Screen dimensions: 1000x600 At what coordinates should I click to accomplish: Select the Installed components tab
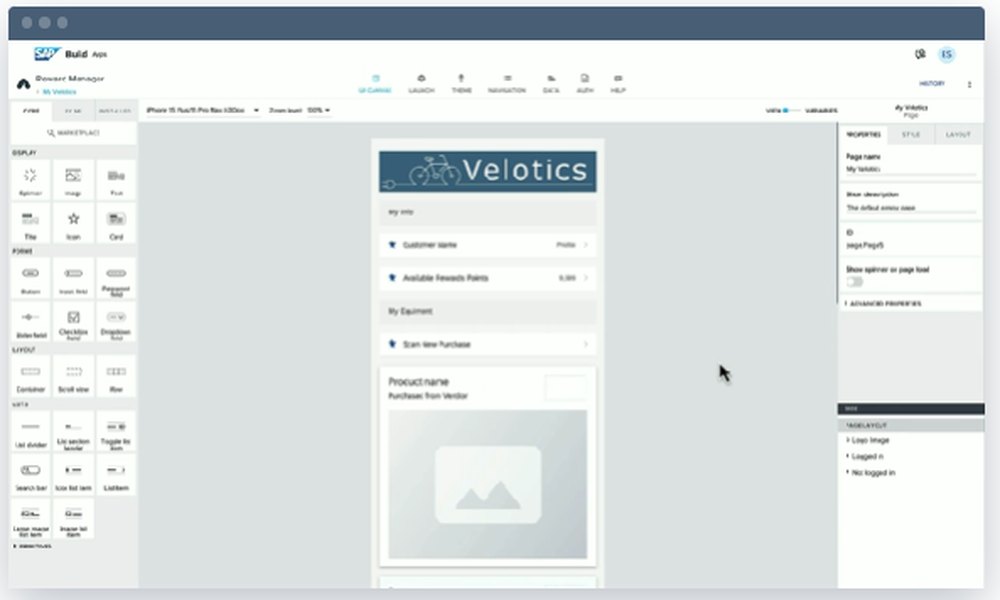(115, 111)
